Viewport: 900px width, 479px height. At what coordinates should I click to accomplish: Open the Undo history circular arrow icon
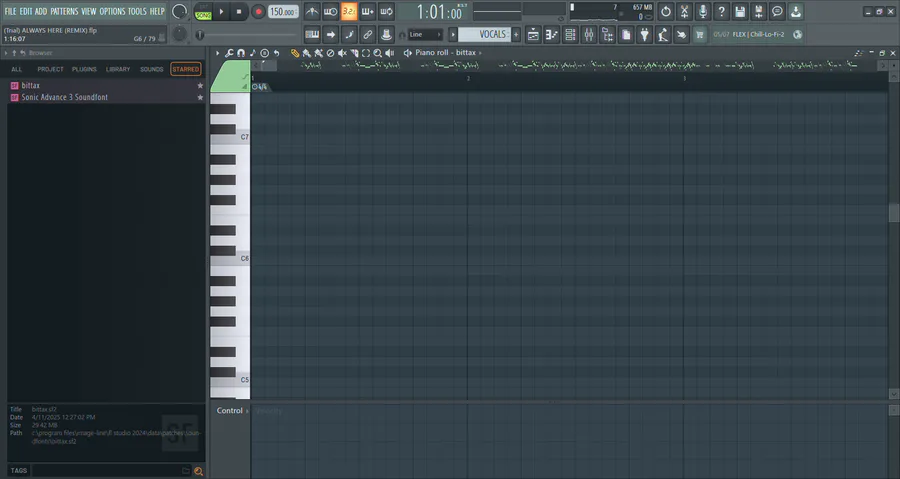(x=665, y=11)
